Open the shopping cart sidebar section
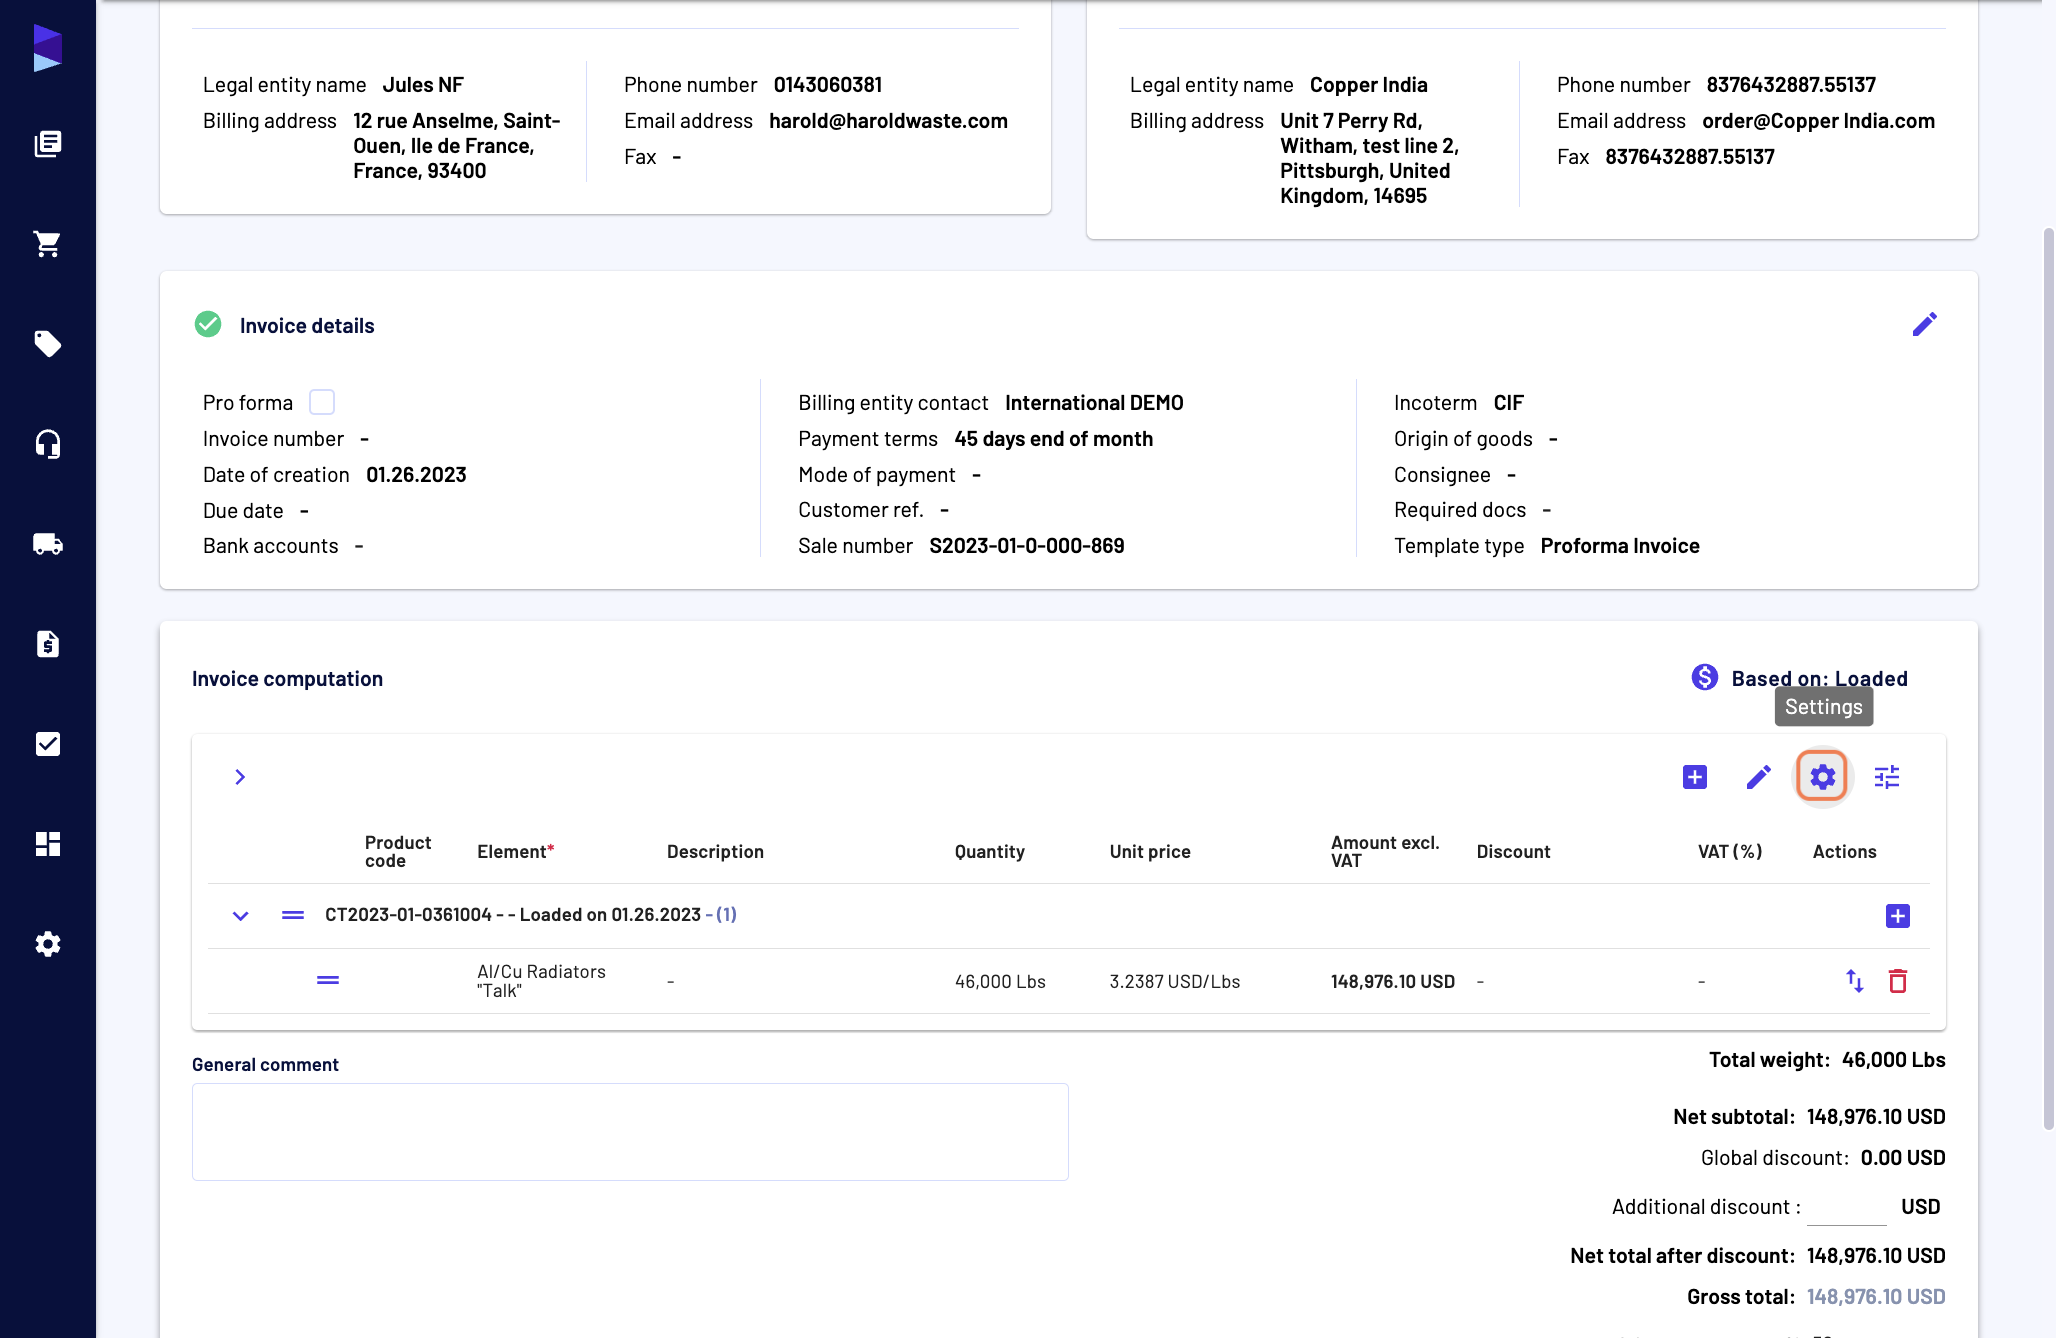Image resolution: width=2056 pixels, height=1338 pixels. click(47, 244)
